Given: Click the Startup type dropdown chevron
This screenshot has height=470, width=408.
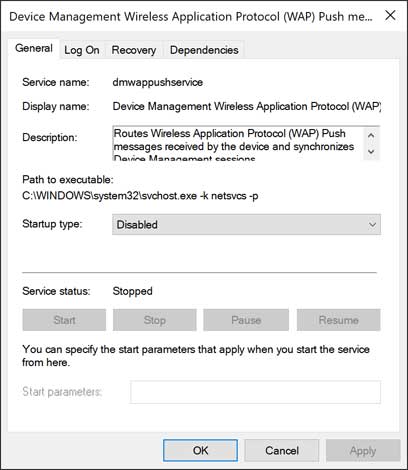Looking at the screenshot, I should click(x=372, y=225).
